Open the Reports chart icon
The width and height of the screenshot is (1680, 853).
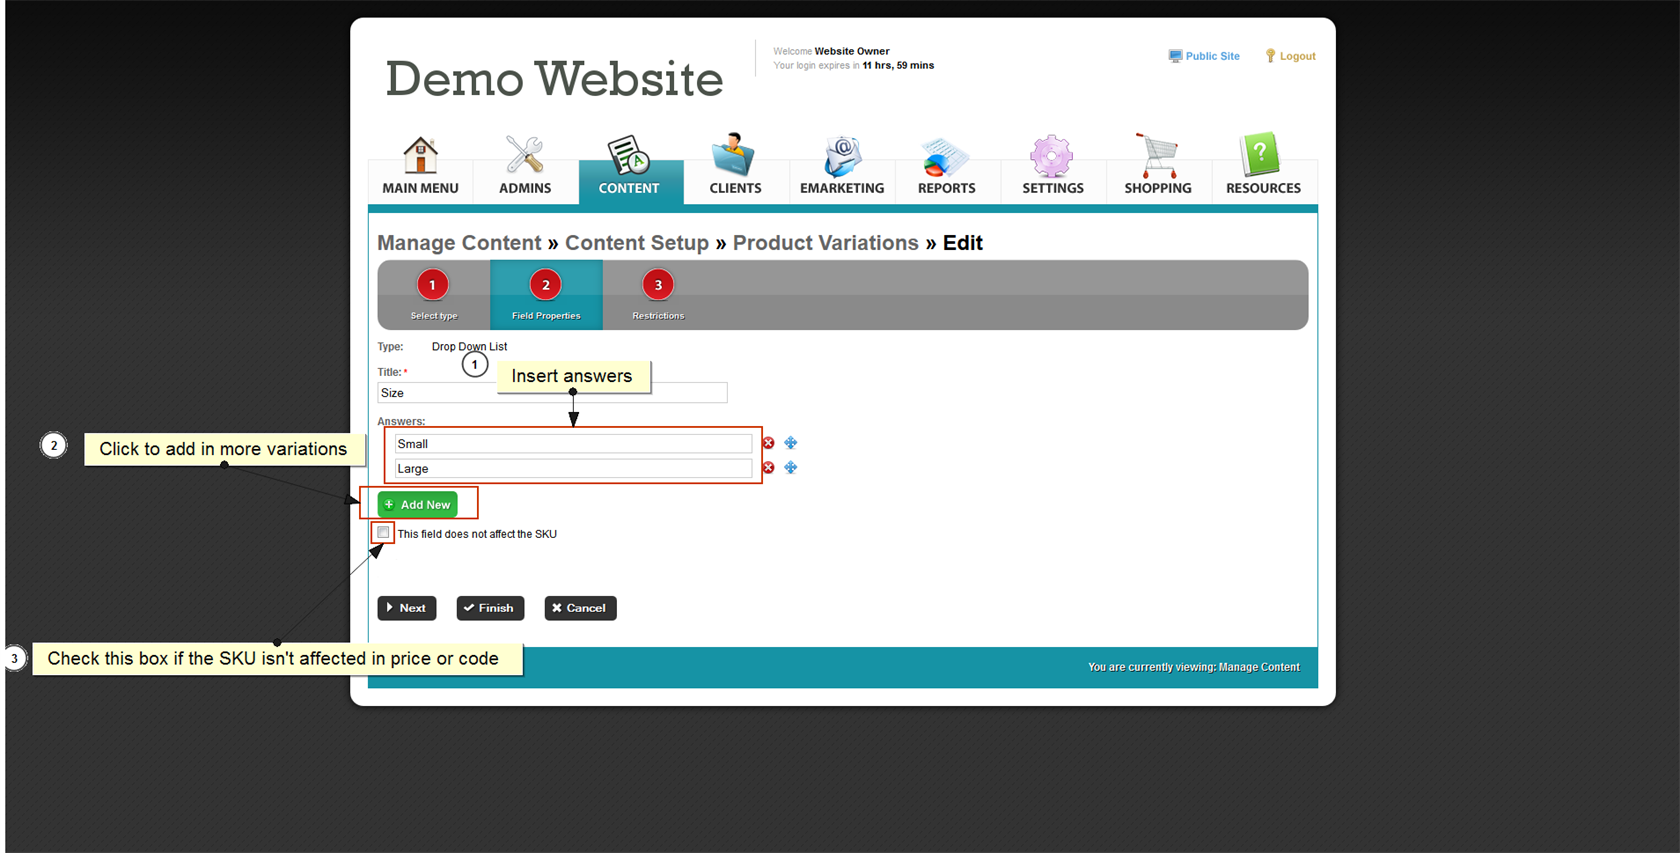point(945,157)
